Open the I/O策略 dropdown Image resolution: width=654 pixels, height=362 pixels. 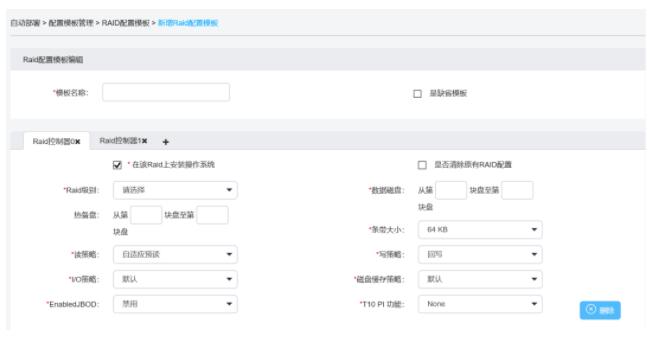175,279
